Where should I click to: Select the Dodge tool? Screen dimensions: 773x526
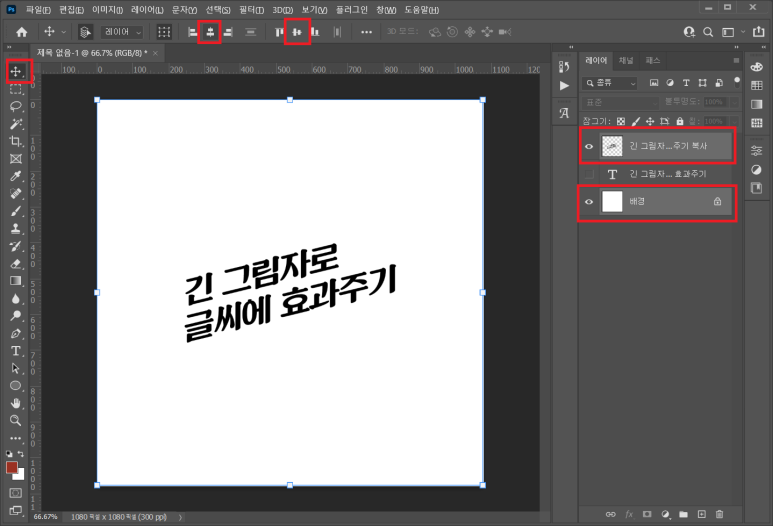coord(16,316)
